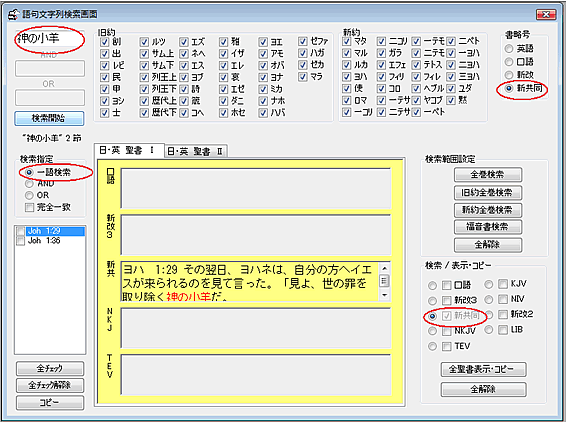
Task: Click 福音書検索 button
Action: coord(487,227)
